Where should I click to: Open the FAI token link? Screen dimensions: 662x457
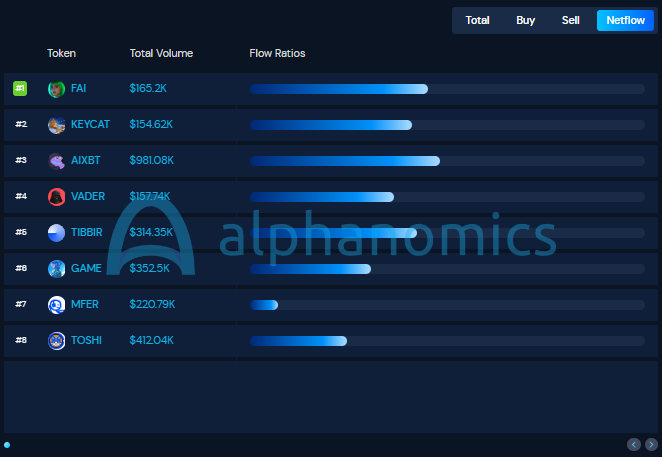click(79, 88)
